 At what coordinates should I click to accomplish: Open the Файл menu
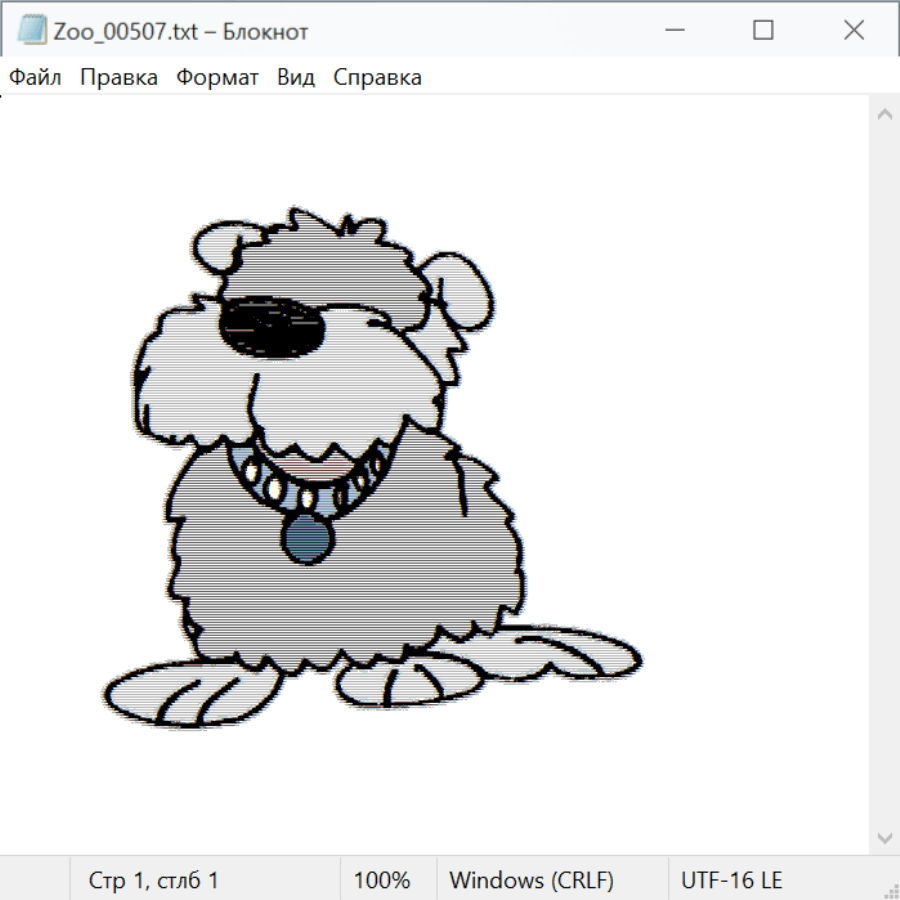pos(35,77)
